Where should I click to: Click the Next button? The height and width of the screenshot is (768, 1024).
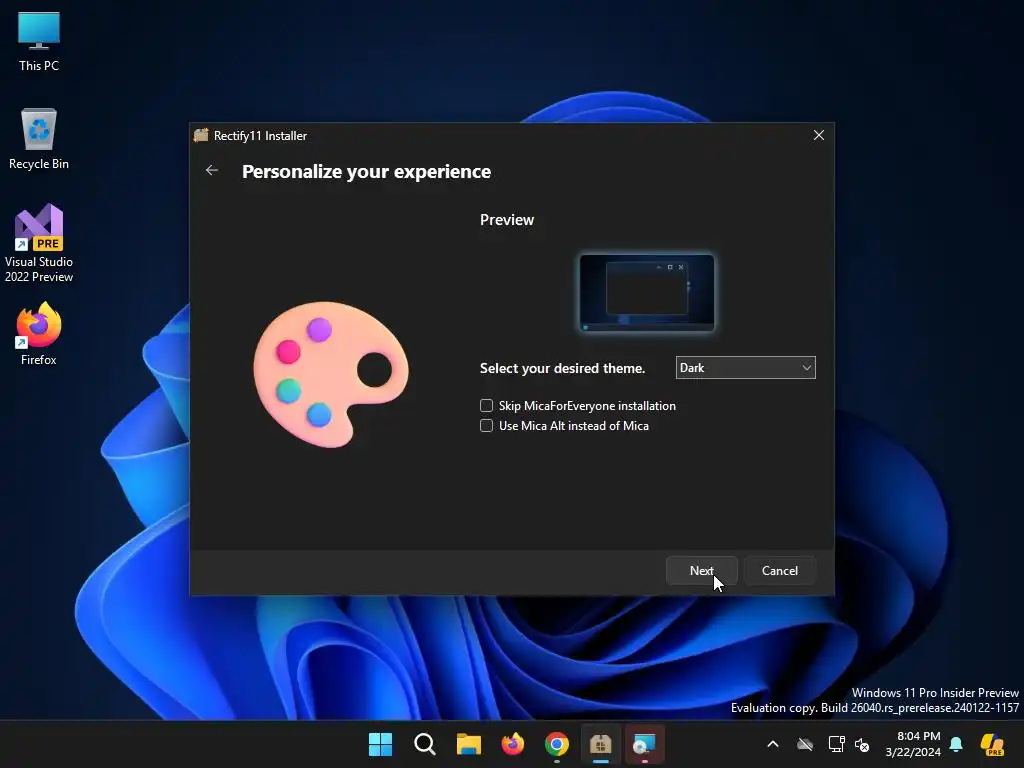tap(701, 571)
